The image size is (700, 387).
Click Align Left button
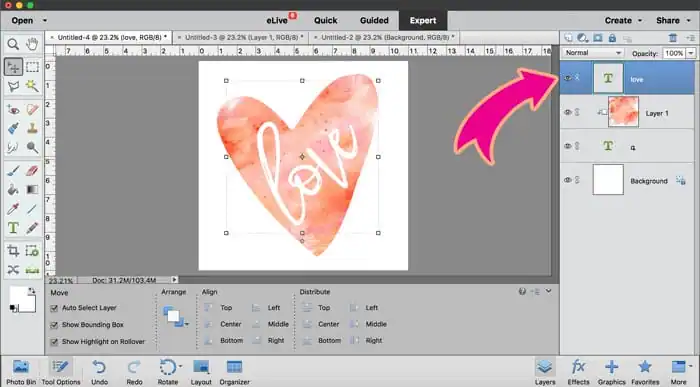pos(266,308)
